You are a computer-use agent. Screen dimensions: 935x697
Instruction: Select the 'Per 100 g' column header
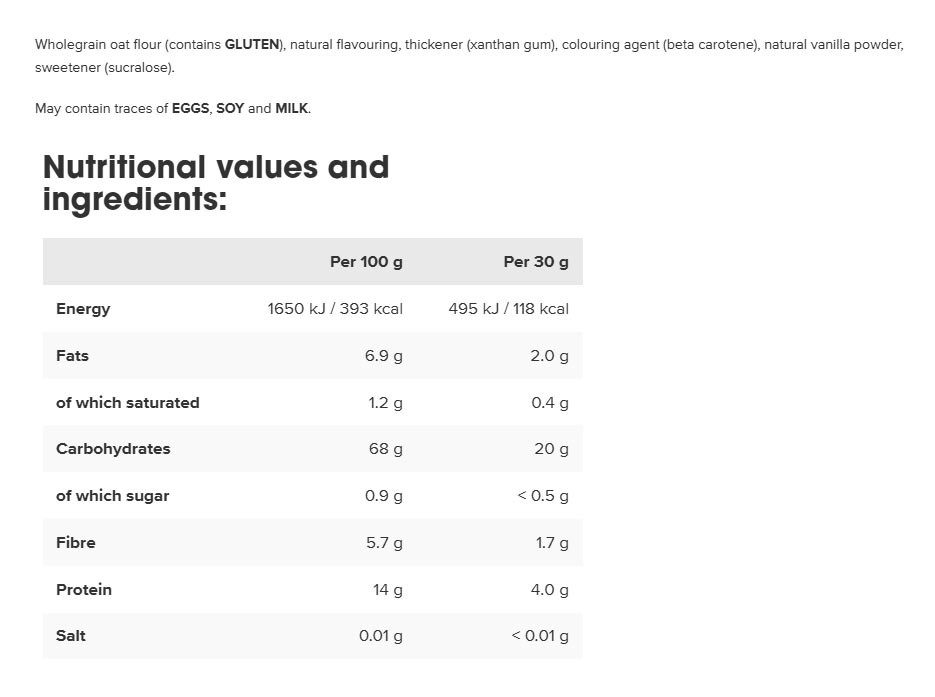tap(366, 262)
